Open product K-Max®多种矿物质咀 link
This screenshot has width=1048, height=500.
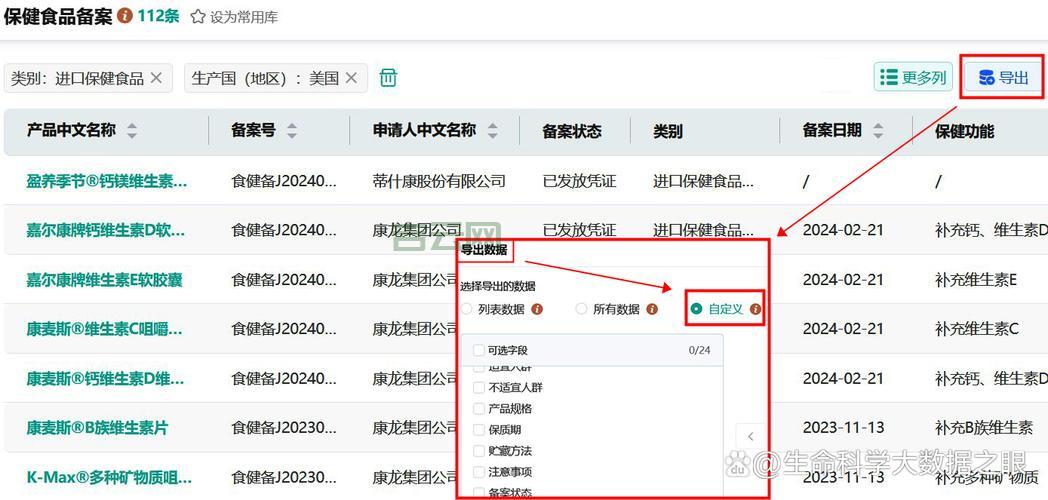(x=109, y=478)
